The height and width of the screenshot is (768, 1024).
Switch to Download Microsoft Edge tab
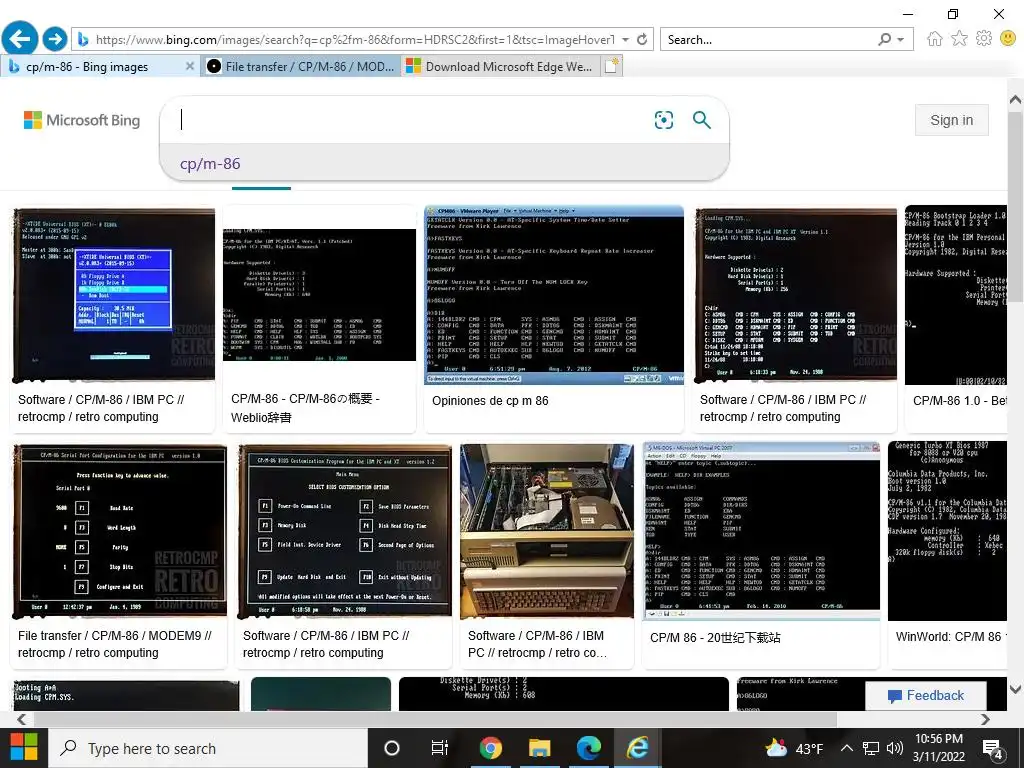(x=500, y=67)
